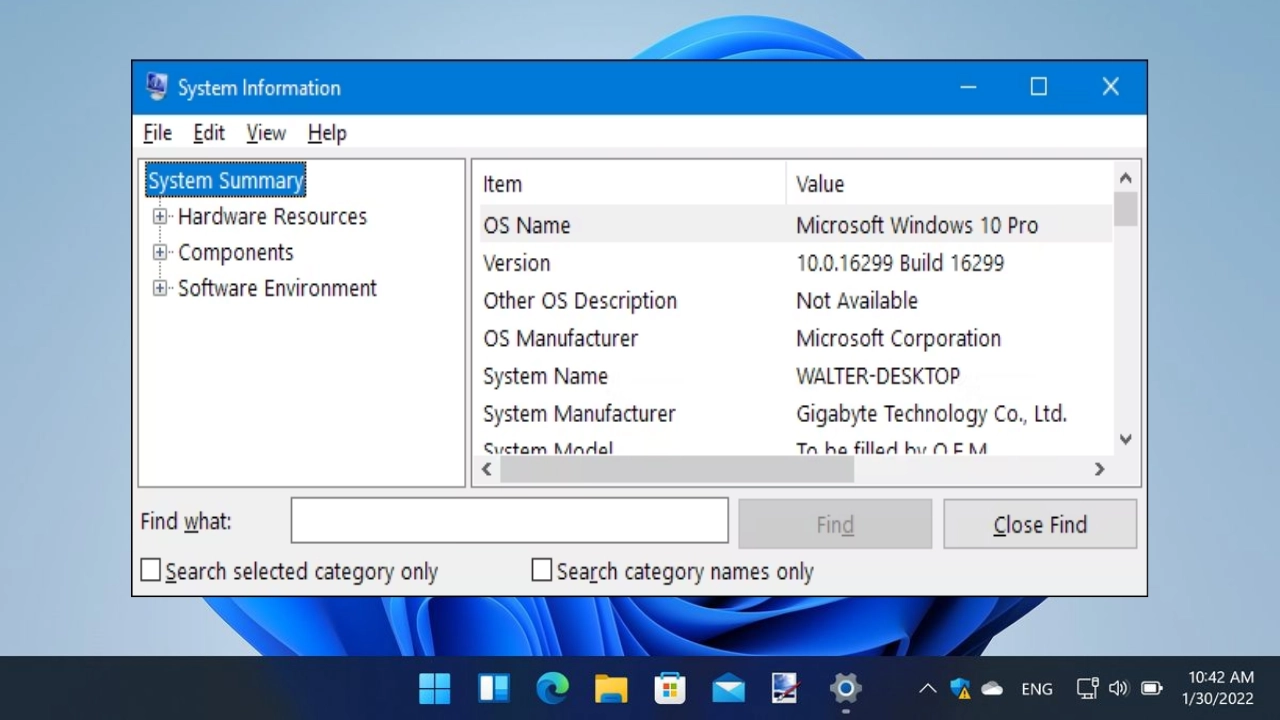Open Settings gear on the taskbar
Image resolution: width=1280 pixels, height=720 pixels.
tap(845, 688)
